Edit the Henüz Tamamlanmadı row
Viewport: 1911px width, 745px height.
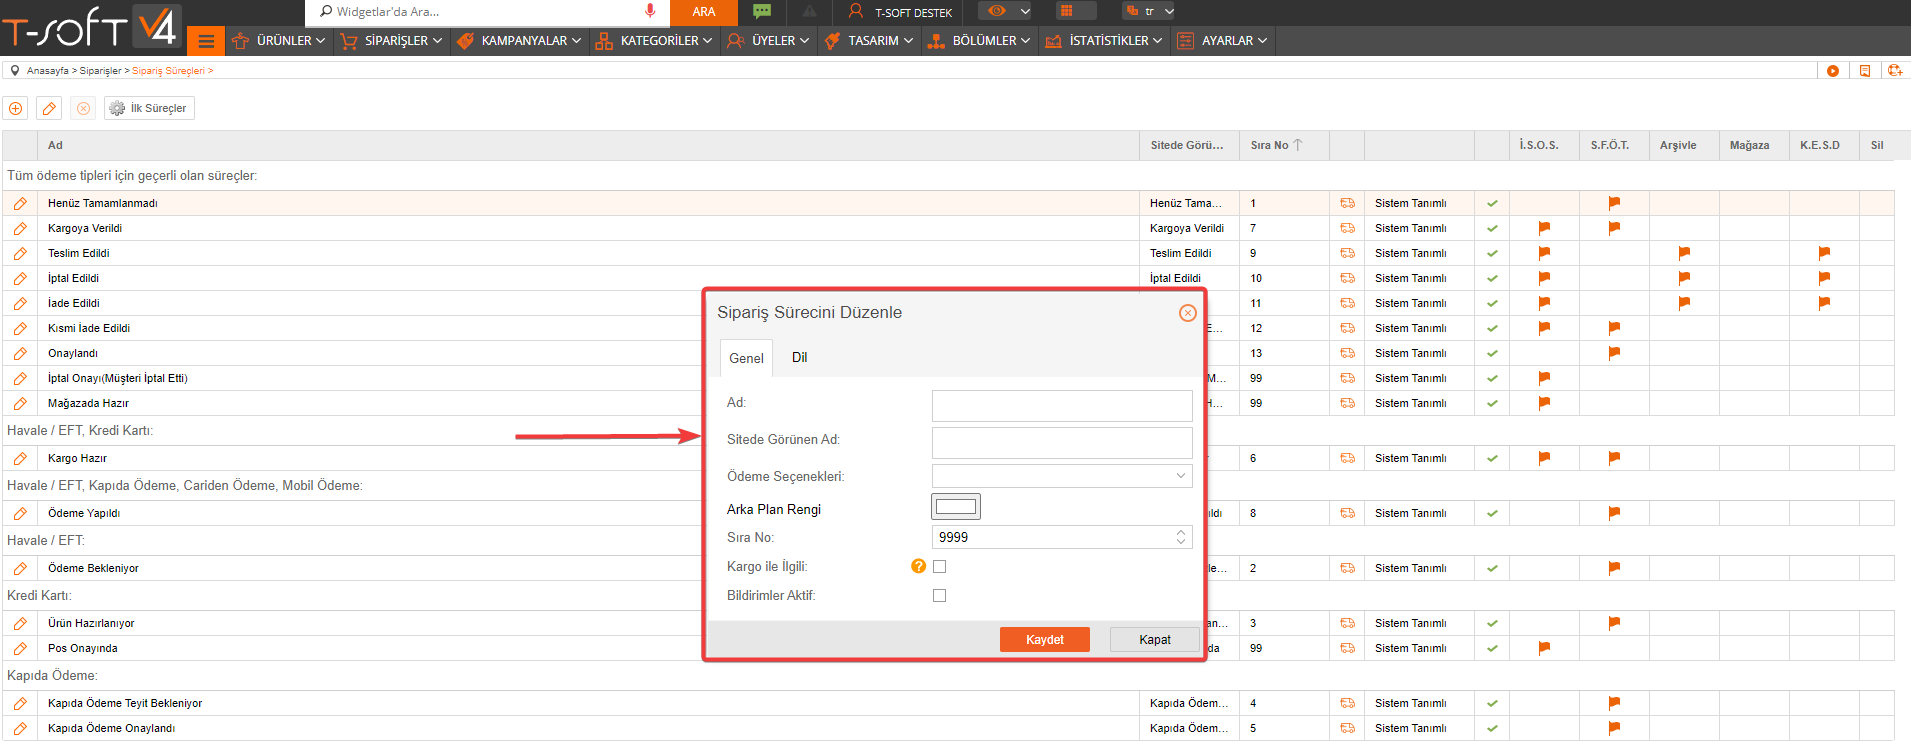click(20, 203)
